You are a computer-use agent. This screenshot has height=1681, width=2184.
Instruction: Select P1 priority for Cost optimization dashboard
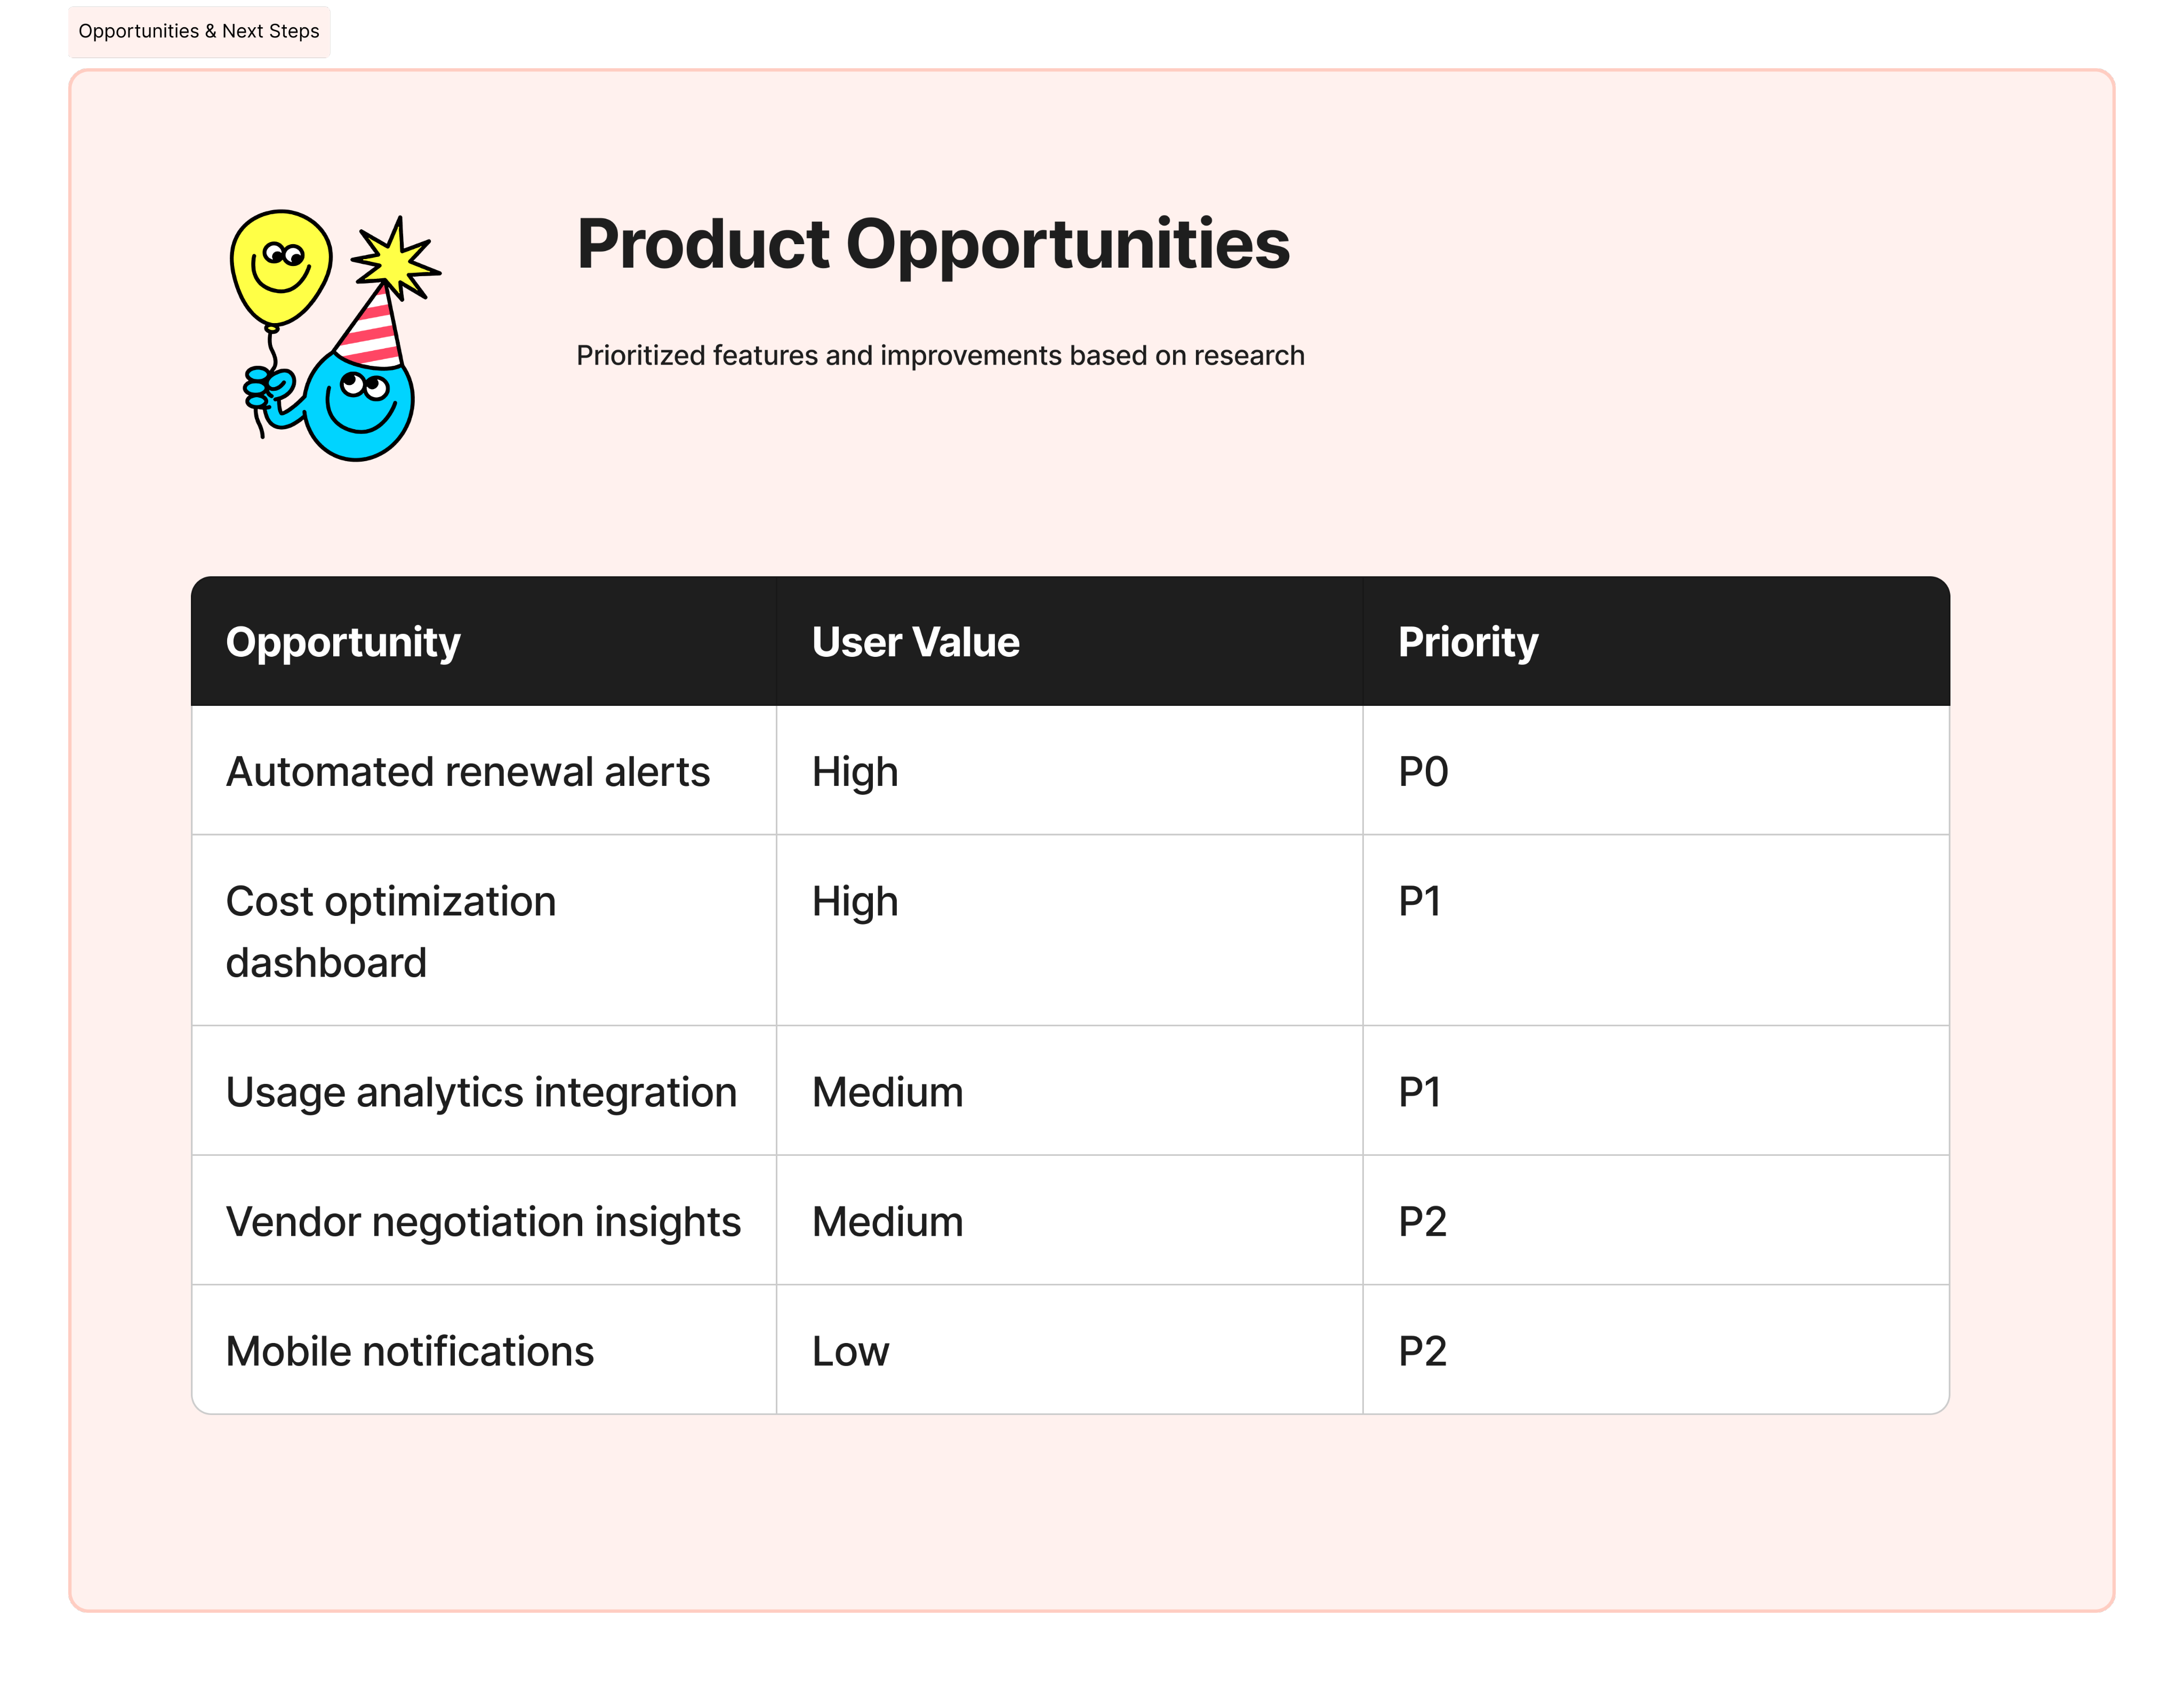click(x=1420, y=902)
